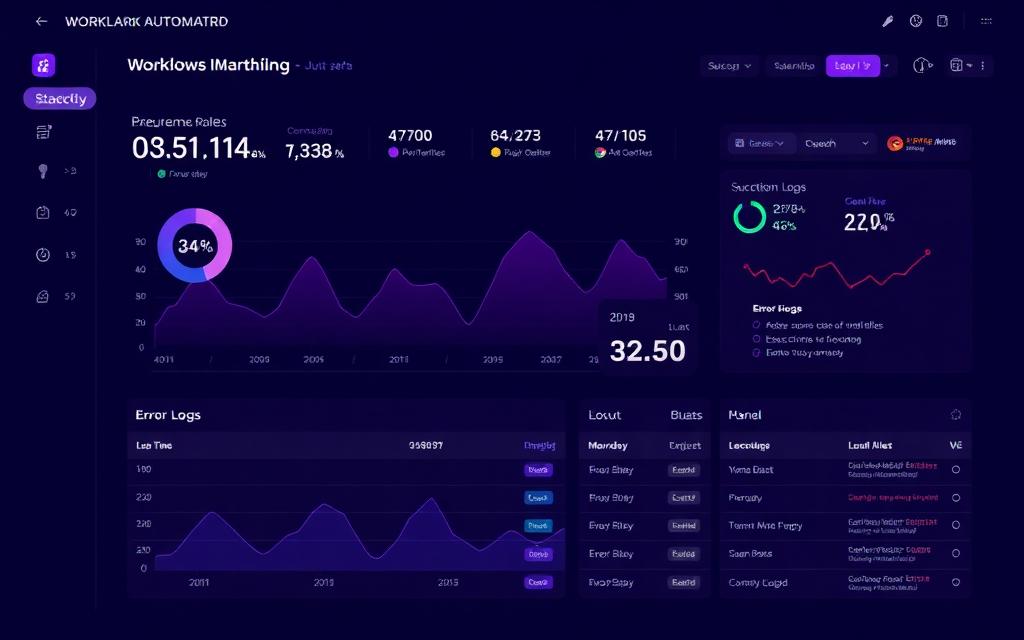
Task: Click the purple app logo in the sidebar
Action: [44, 65]
